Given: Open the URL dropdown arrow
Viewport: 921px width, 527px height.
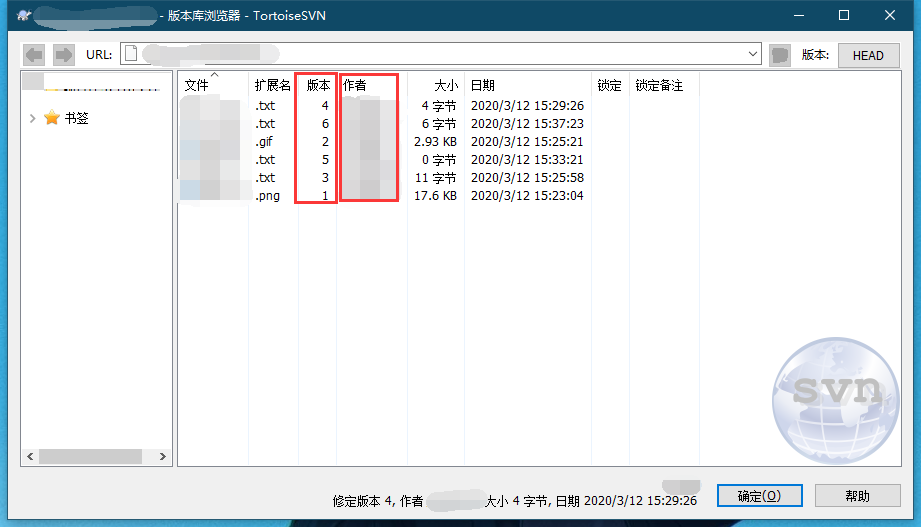Looking at the screenshot, I should pyautogui.click(x=752, y=54).
